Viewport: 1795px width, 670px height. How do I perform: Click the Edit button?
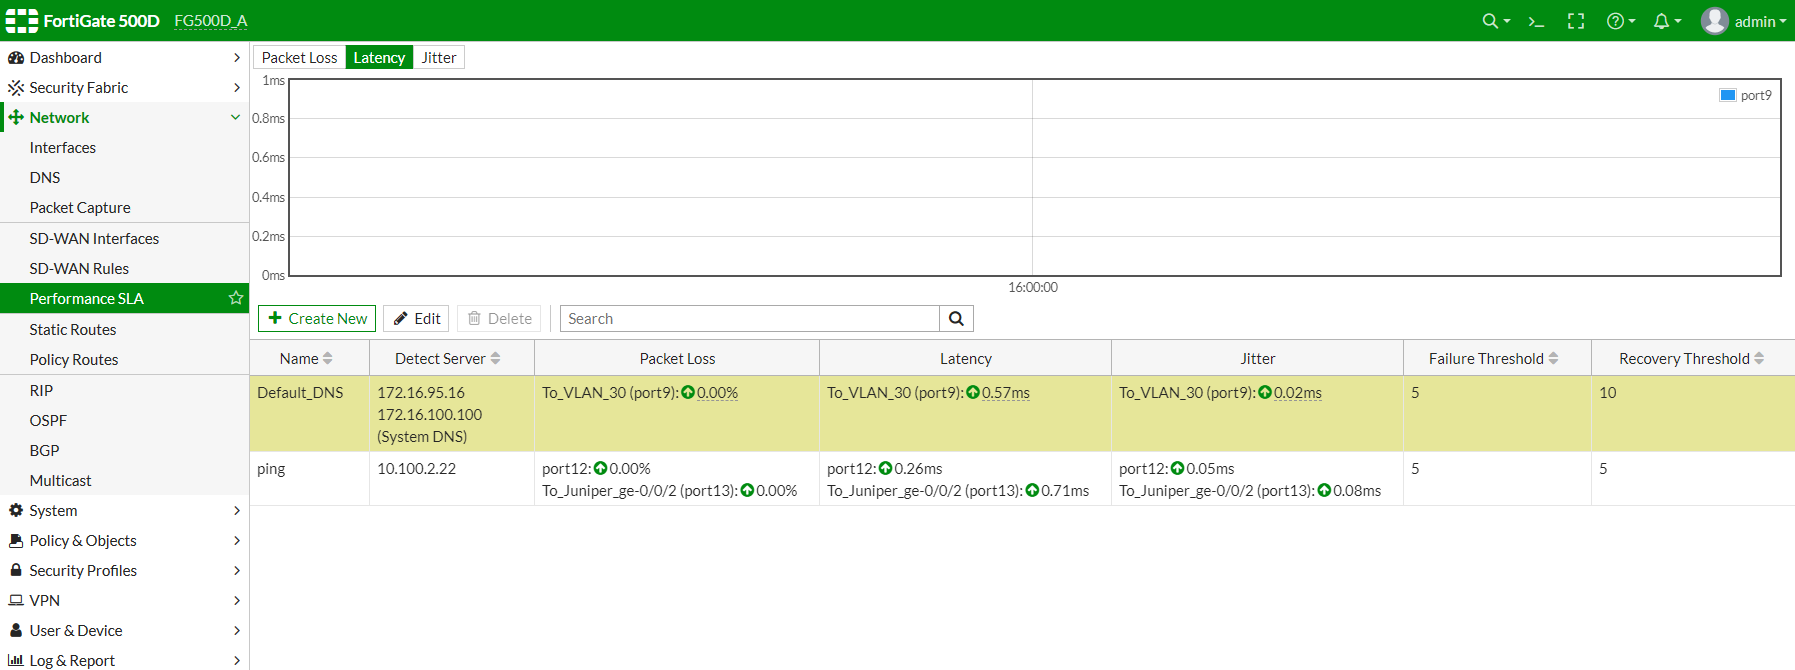[x=416, y=319]
